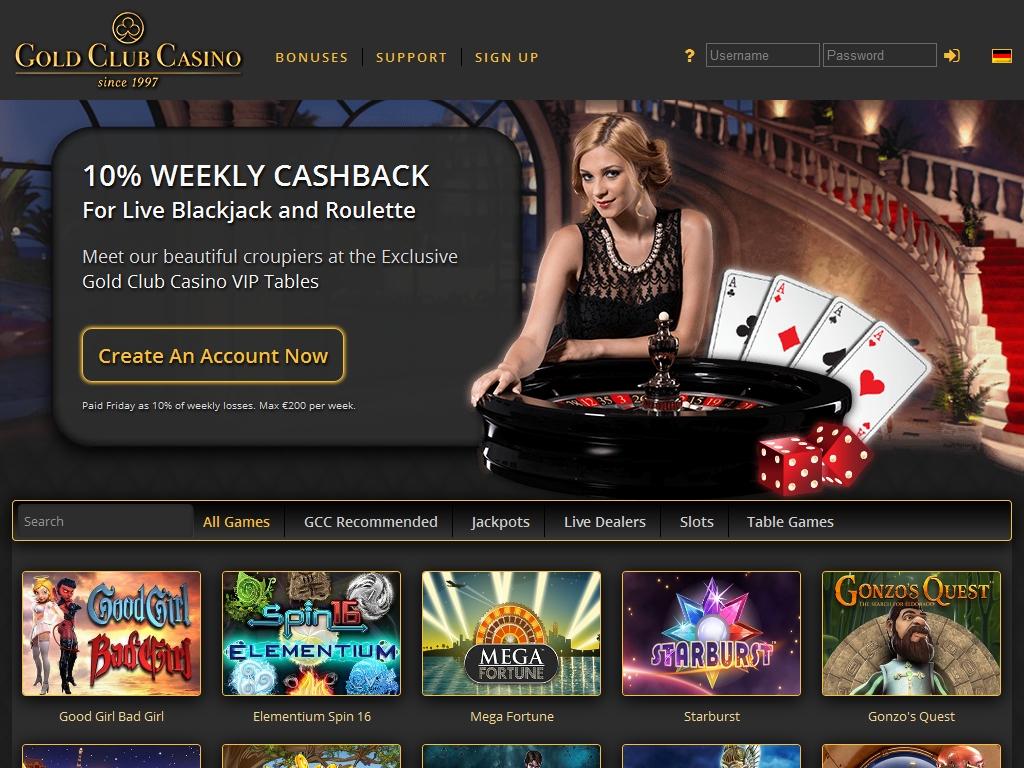Select the Slots tab

tap(696, 522)
